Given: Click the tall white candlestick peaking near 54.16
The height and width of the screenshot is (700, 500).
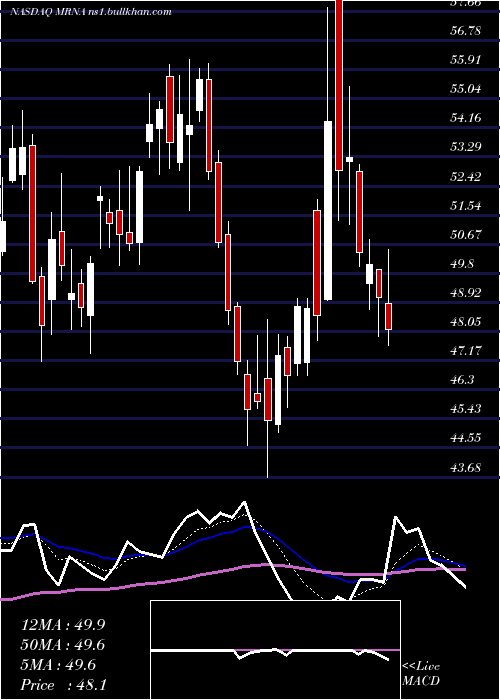Looking at the screenshot, I should click(x=328, y=210).
